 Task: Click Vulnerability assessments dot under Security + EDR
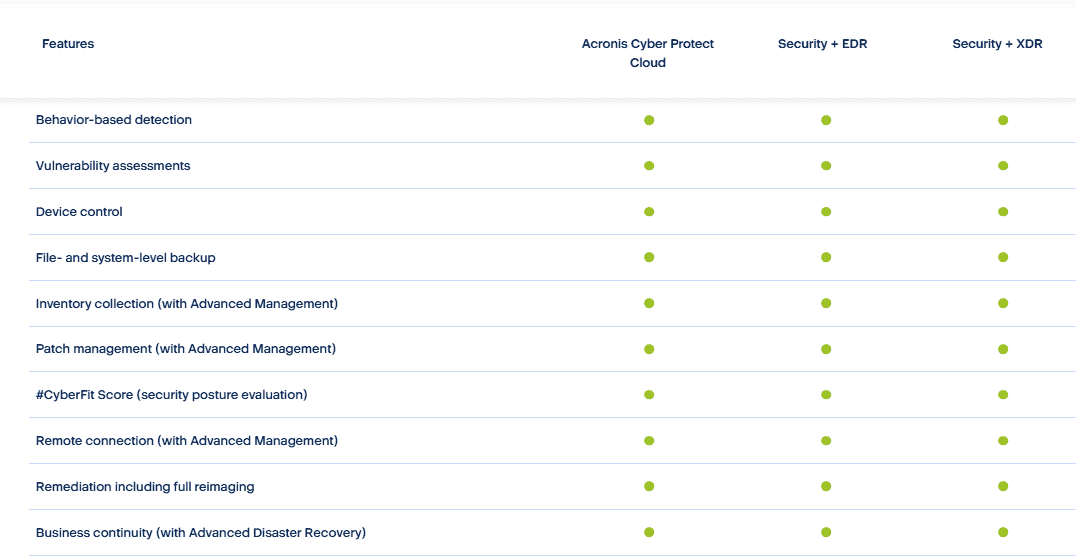[x=826, y=165]
